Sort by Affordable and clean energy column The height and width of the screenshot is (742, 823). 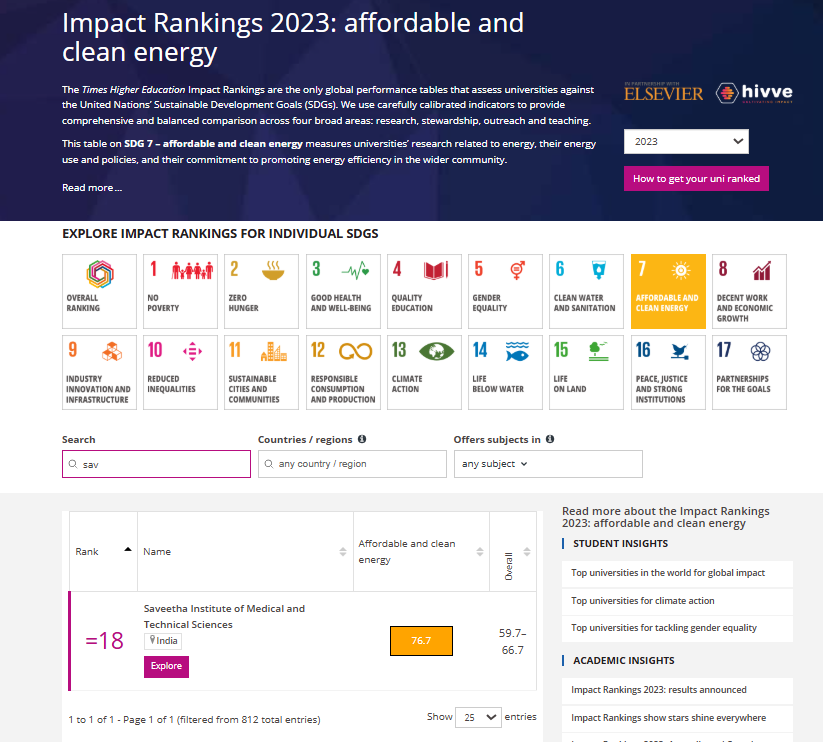tap(420, 552)
